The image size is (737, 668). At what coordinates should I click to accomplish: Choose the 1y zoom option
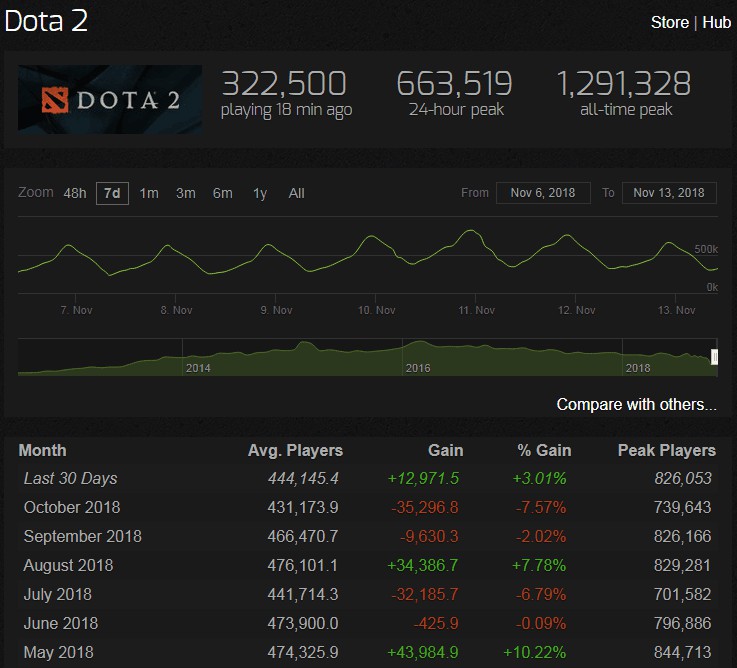(260, 193)
